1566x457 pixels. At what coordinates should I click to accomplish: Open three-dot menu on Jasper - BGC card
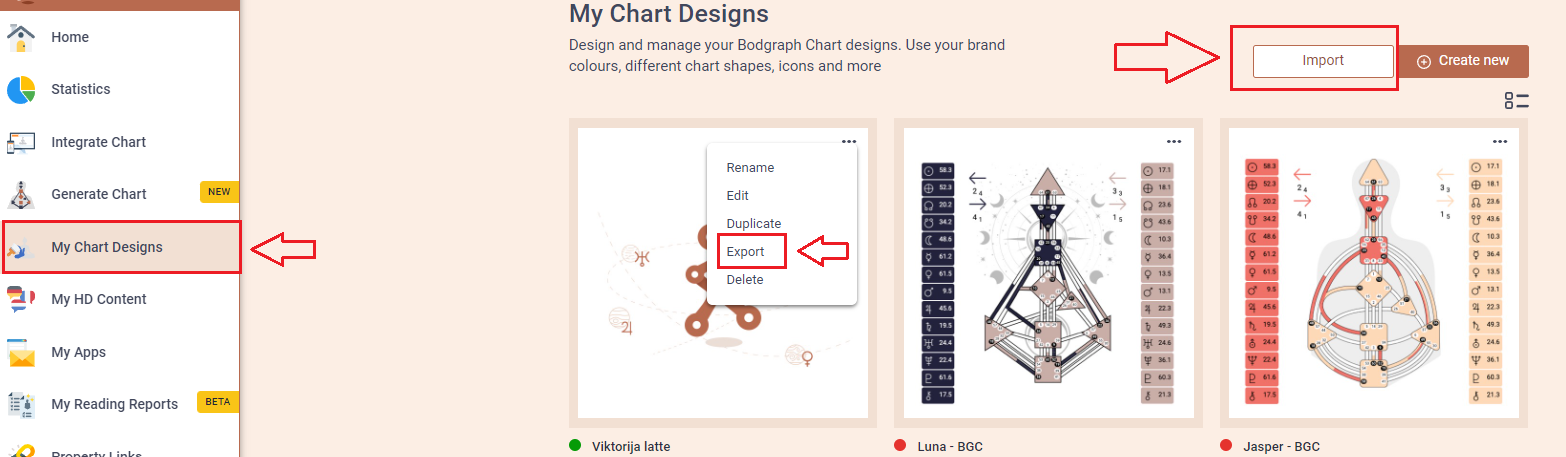1500,141
